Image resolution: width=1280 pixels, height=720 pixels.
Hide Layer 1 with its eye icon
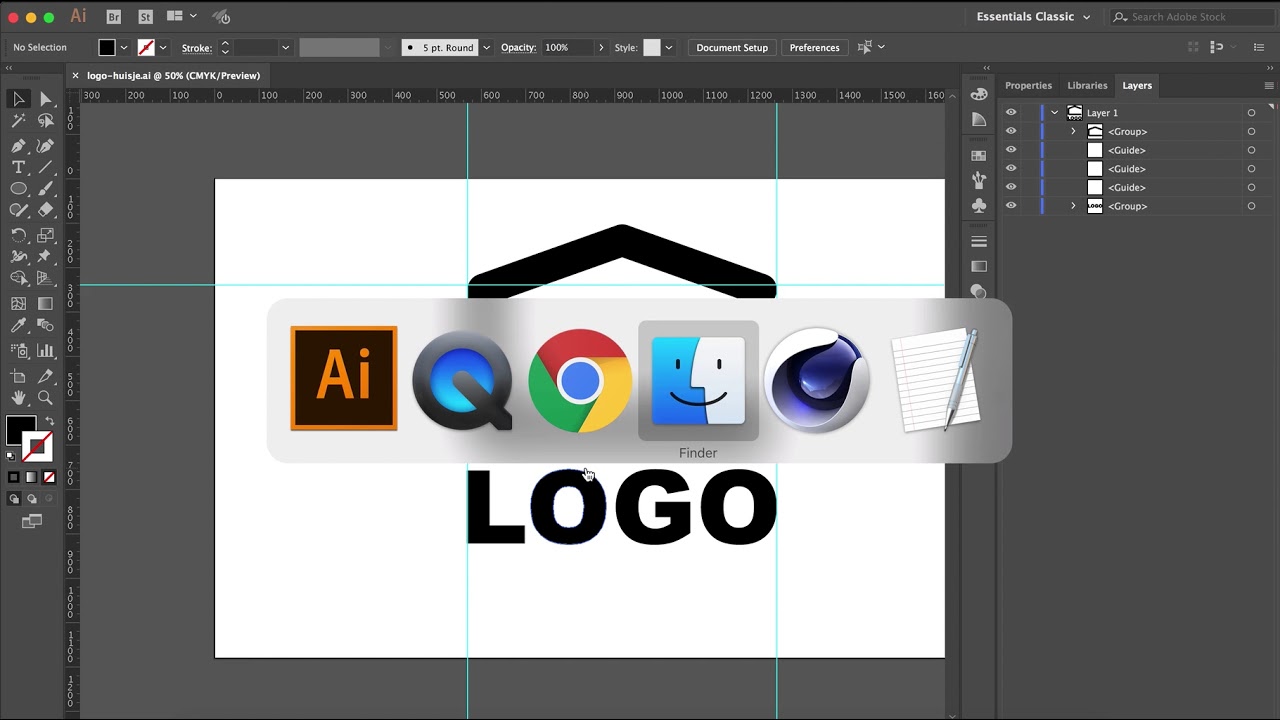tap(1011, 113)
